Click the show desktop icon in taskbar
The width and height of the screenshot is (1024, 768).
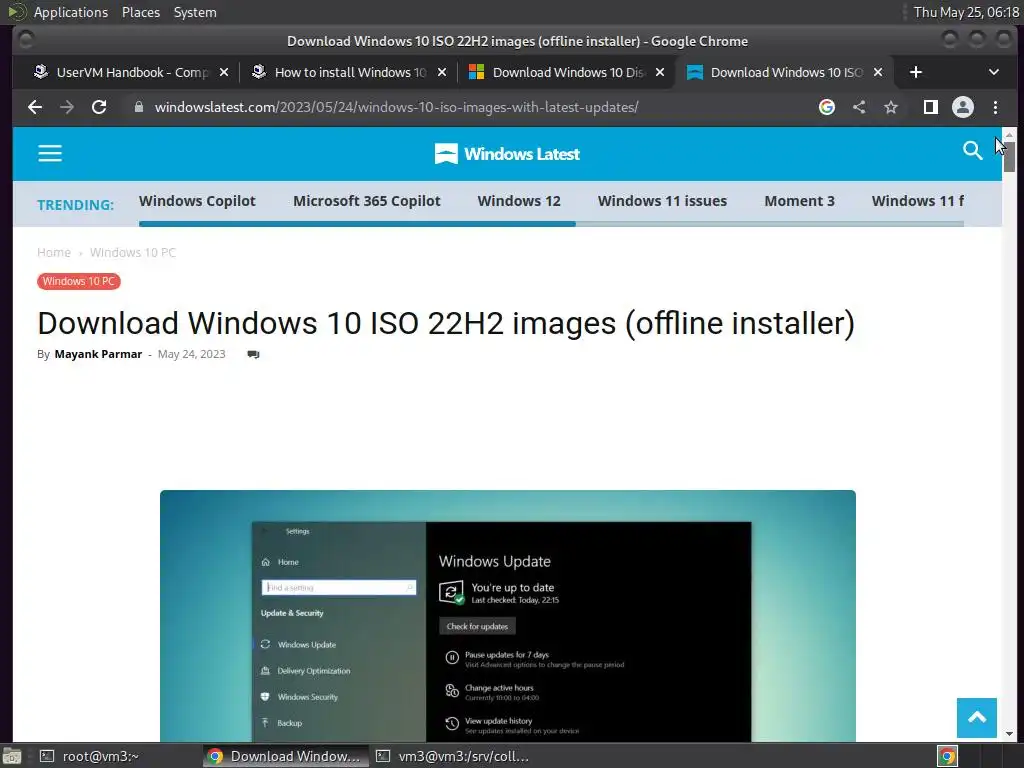point(12,756)
